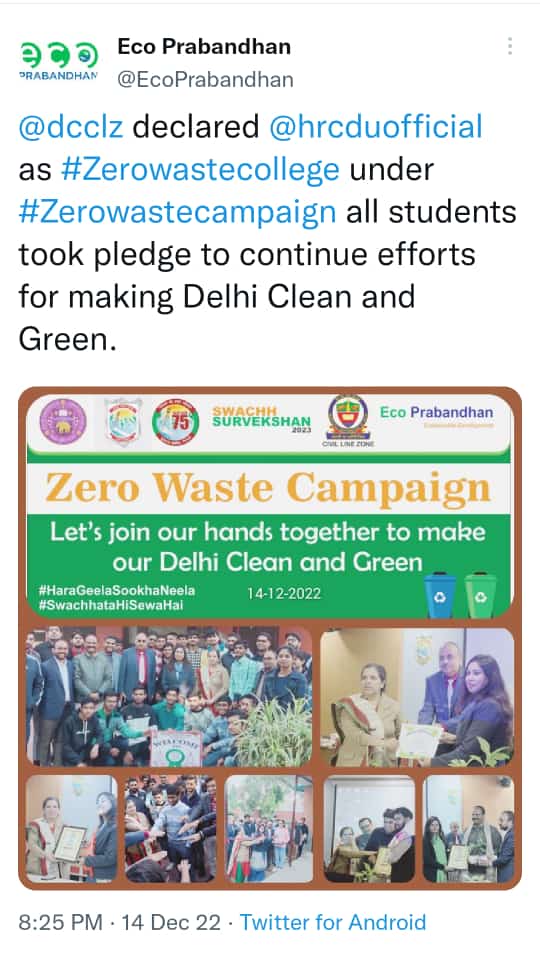Click the Eco Prabandhan display name
Image resolution: width=540 pixels, height=954 pixels.
tap(204, 46)
